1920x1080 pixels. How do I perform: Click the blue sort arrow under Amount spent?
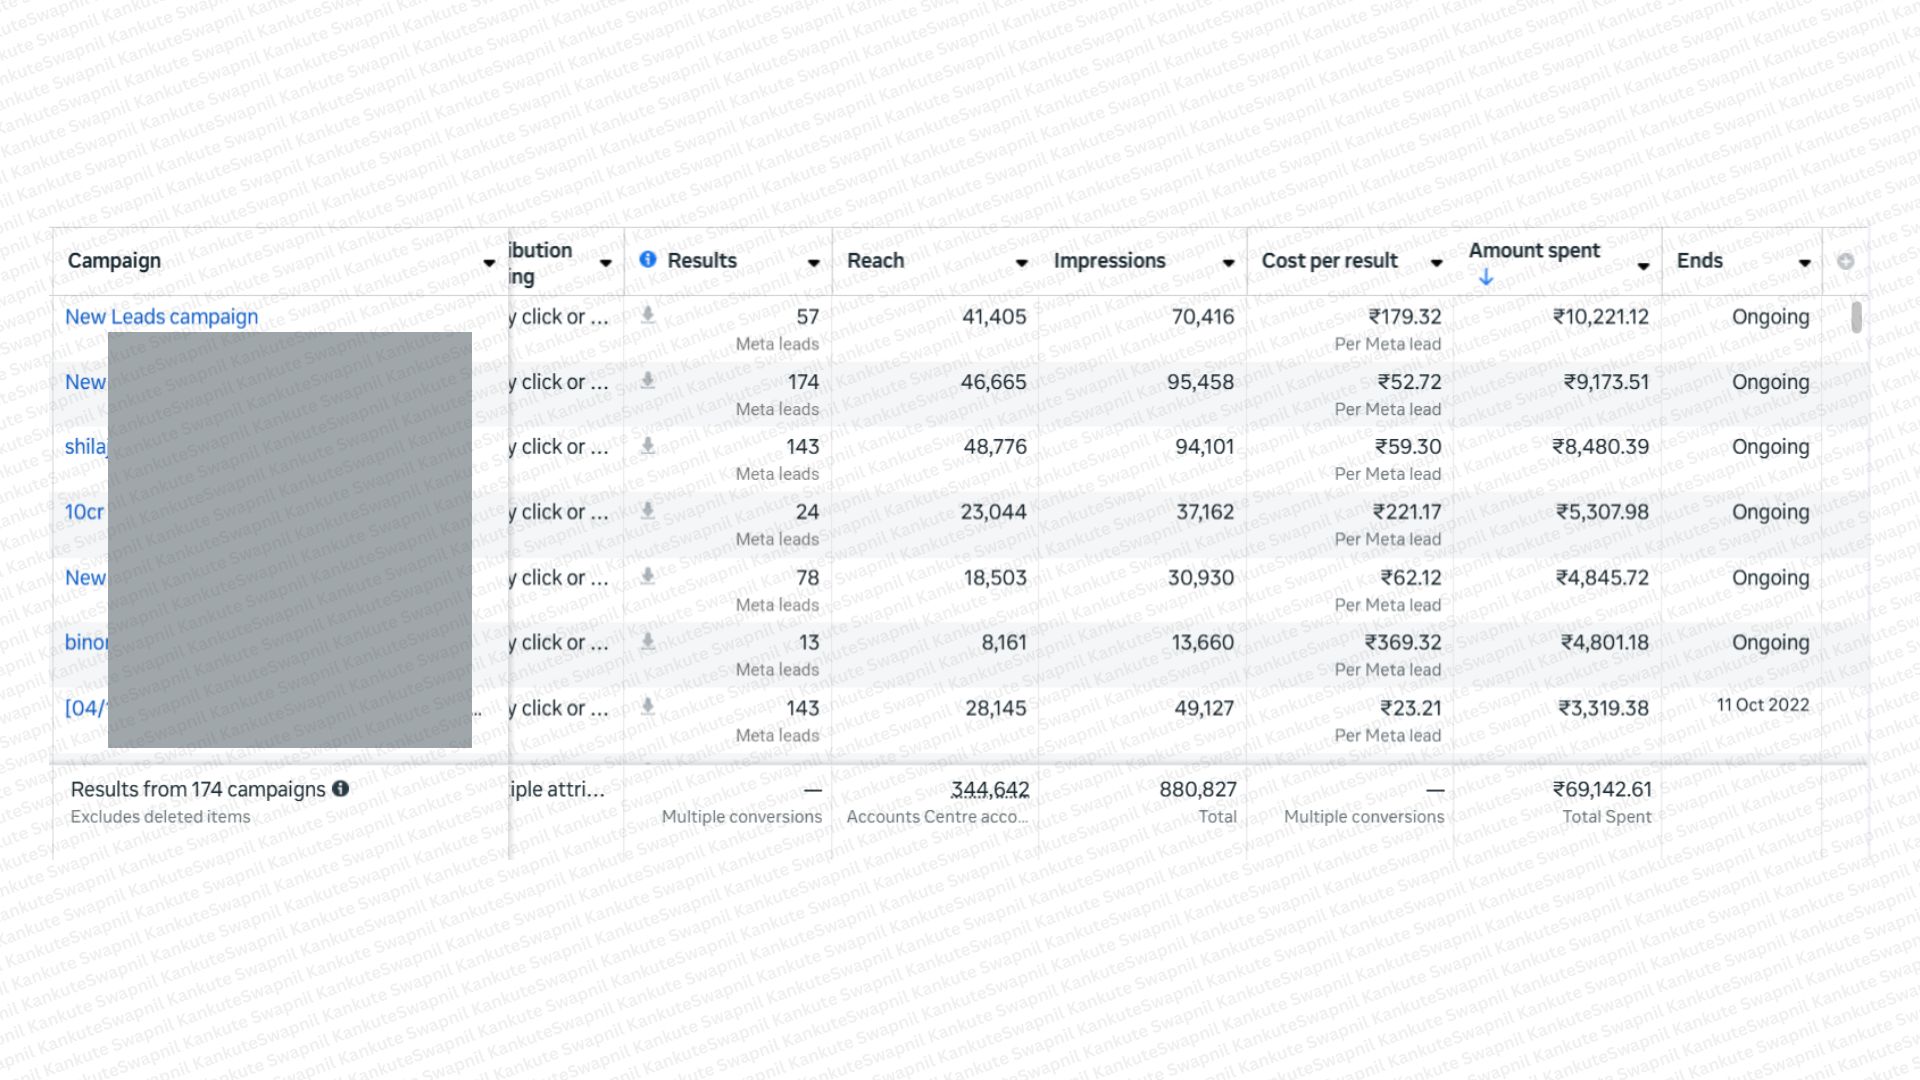pyautogui.click(x=1486, y=277)
